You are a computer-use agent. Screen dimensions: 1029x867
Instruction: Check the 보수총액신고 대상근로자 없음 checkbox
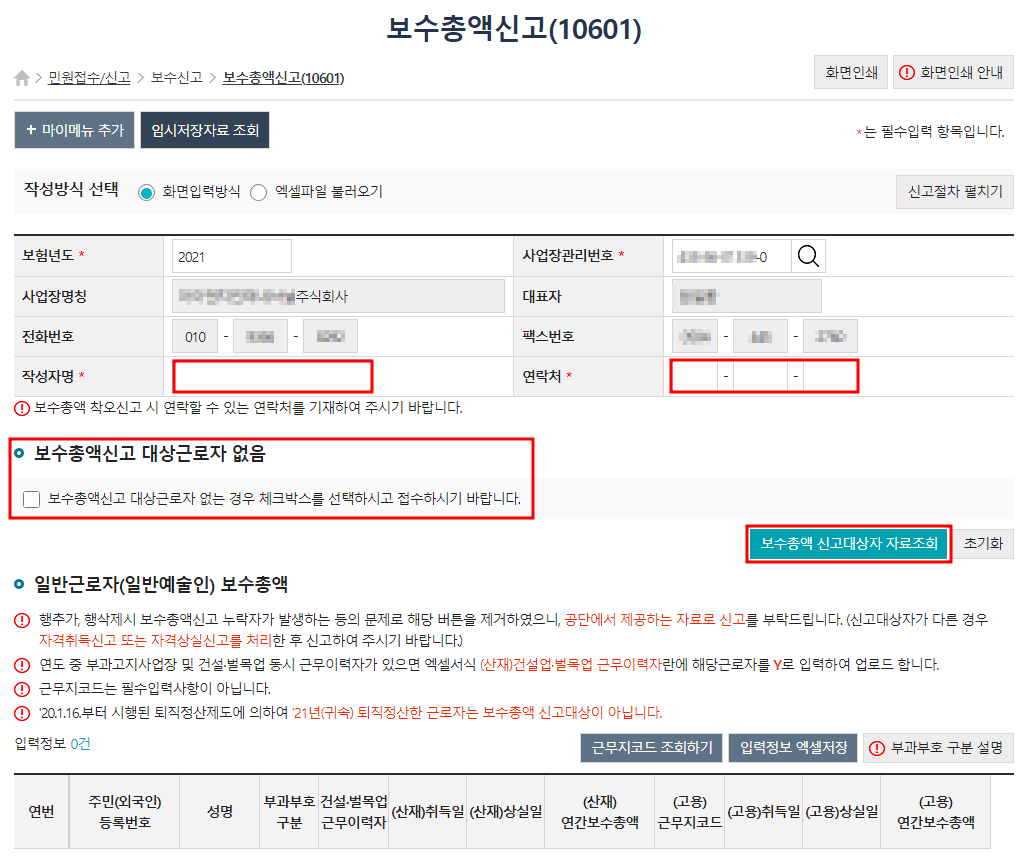tap(31, 499)
